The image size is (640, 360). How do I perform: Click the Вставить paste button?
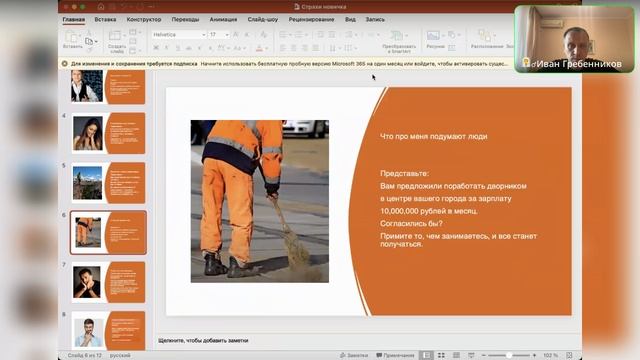click(x=73, y=40)
